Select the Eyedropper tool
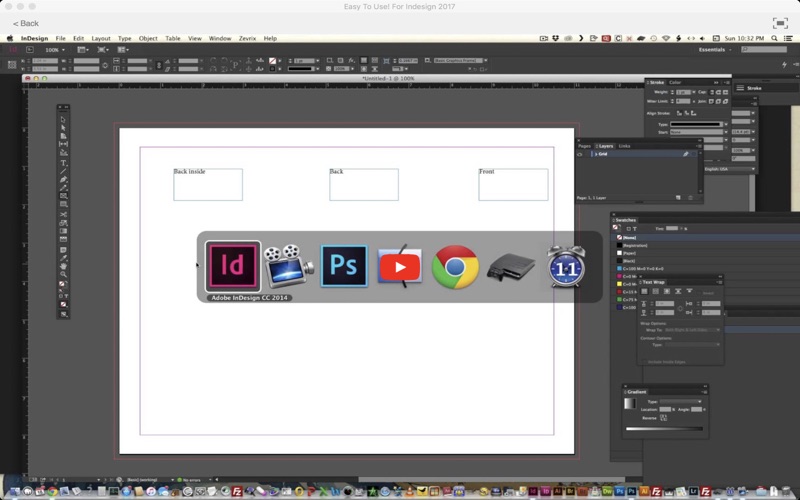This screenshot has height=500, width=800. 63,258
